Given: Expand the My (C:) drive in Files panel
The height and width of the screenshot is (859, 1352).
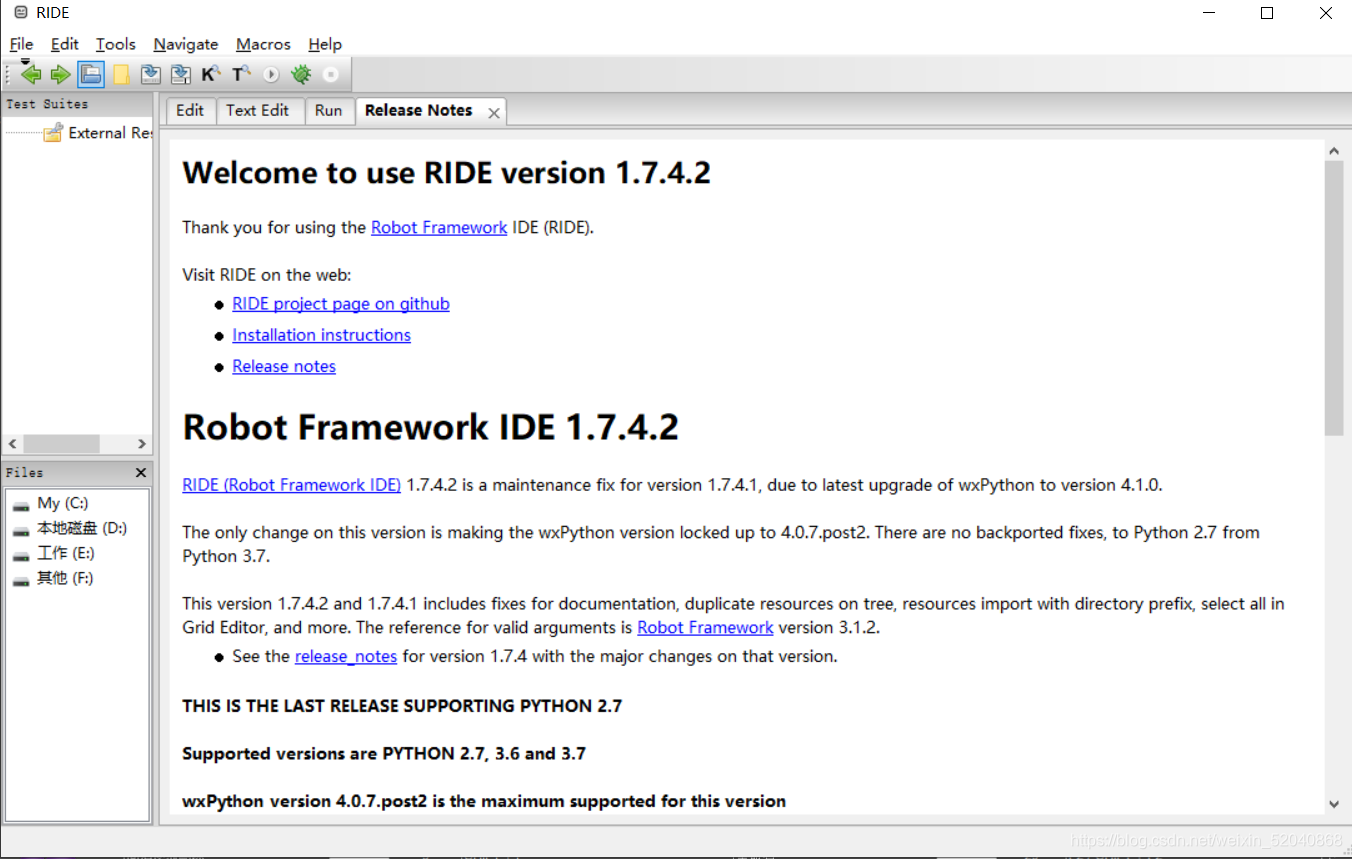Looking at the screenshot, I should pos(62,503).
